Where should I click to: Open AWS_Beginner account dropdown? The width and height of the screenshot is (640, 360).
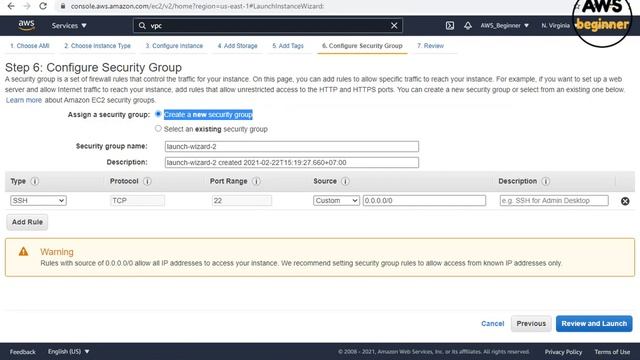(504, 26)
